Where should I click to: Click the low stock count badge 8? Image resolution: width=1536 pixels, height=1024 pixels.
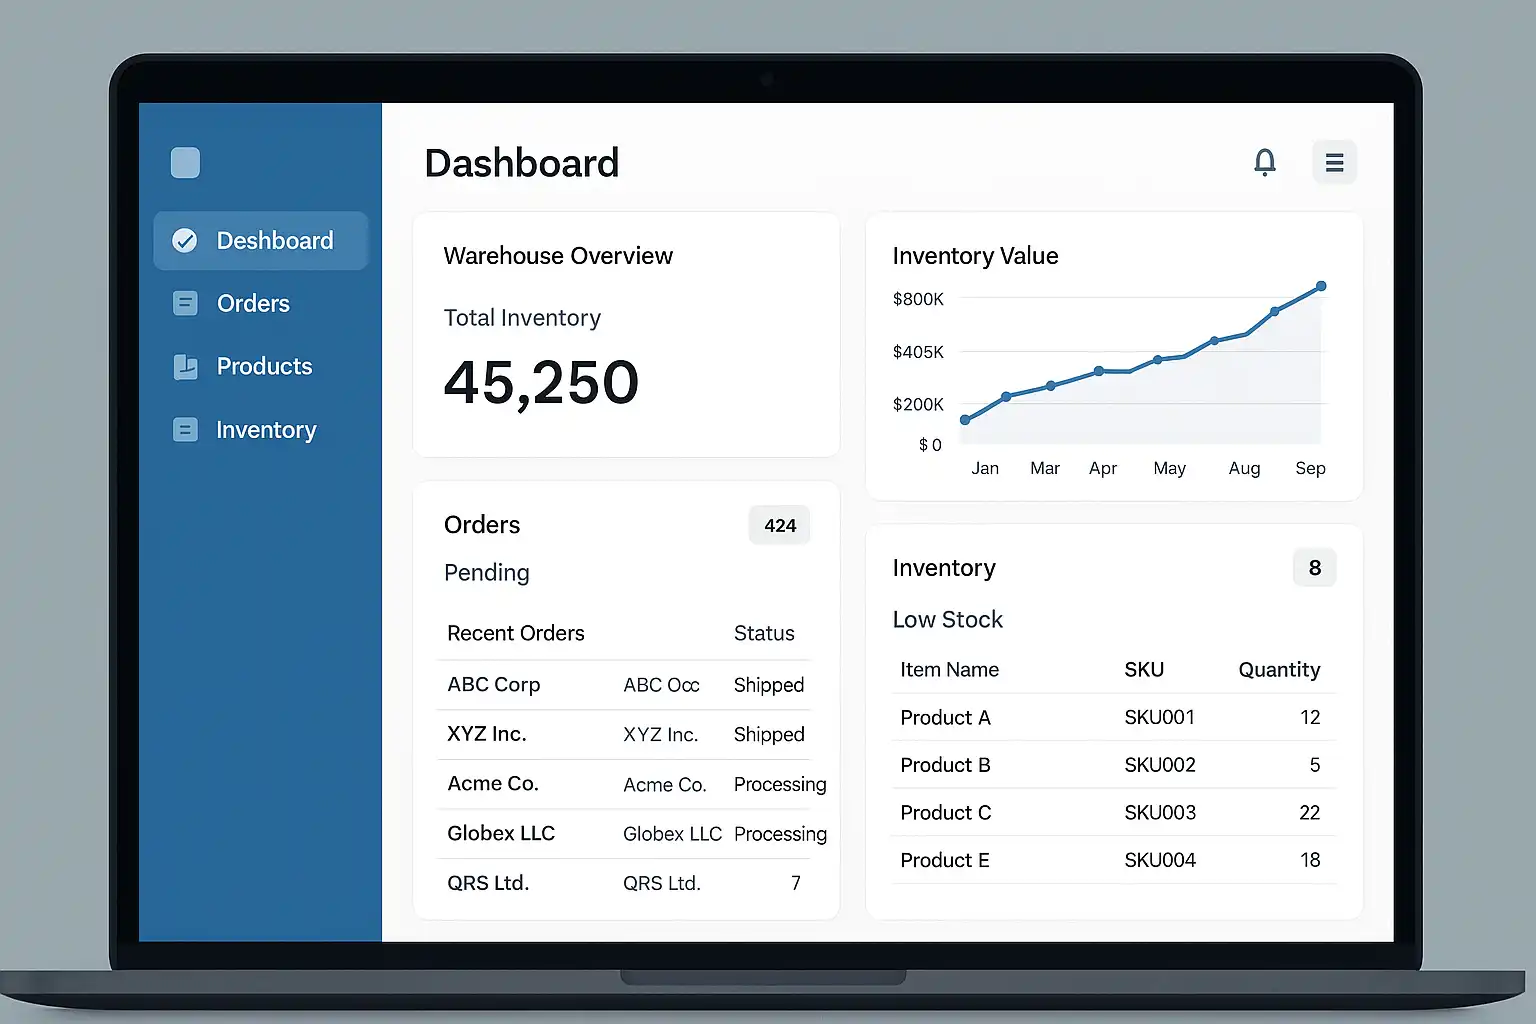pyautogui.click(x=1315, y=568)
